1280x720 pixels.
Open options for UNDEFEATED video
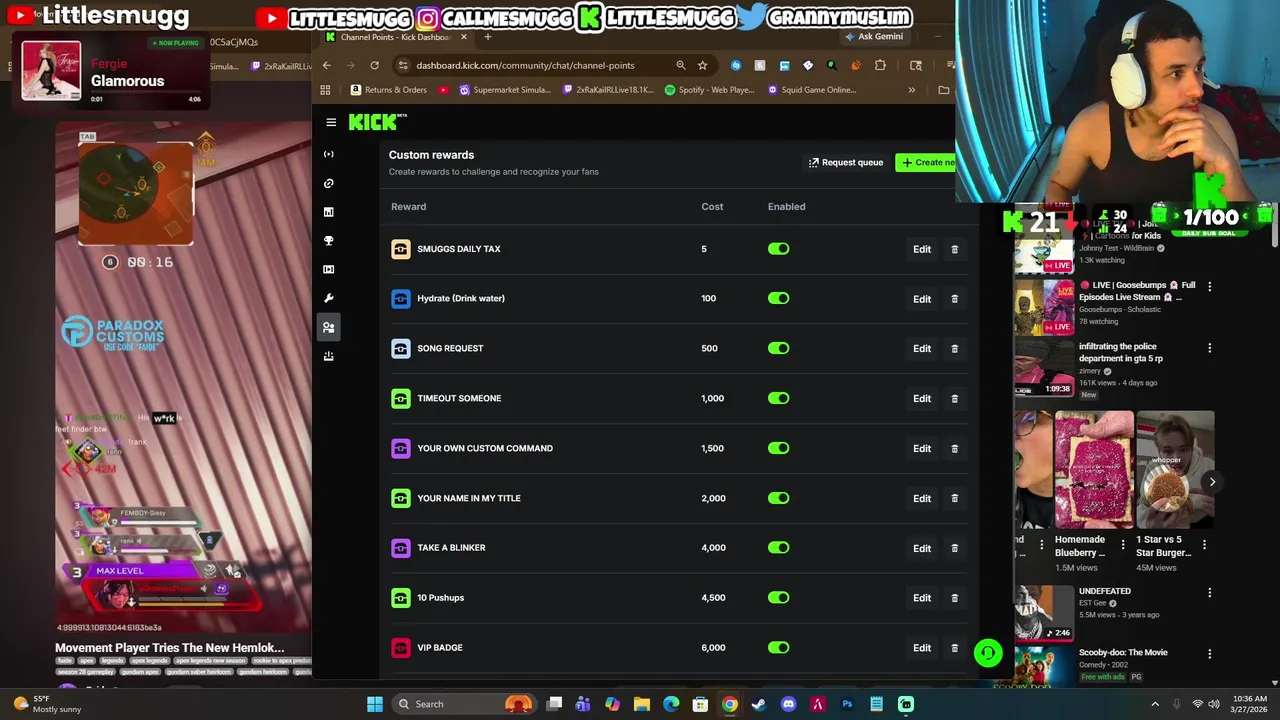[1209, 592]
